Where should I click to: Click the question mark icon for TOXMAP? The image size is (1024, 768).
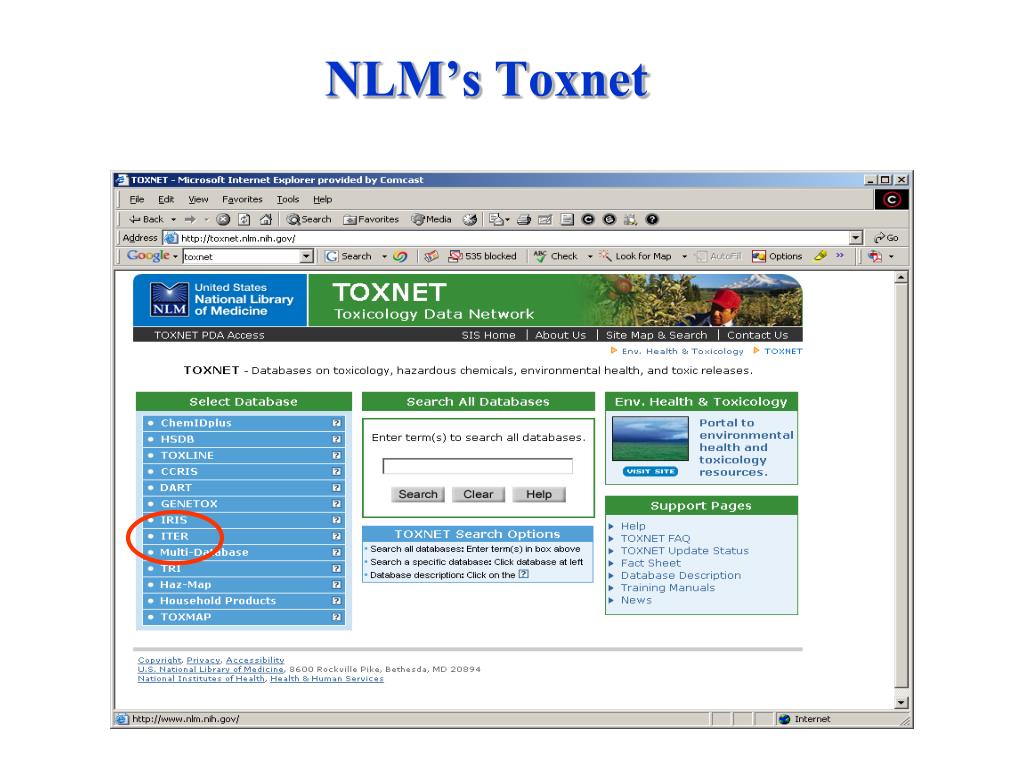[336, 616]
